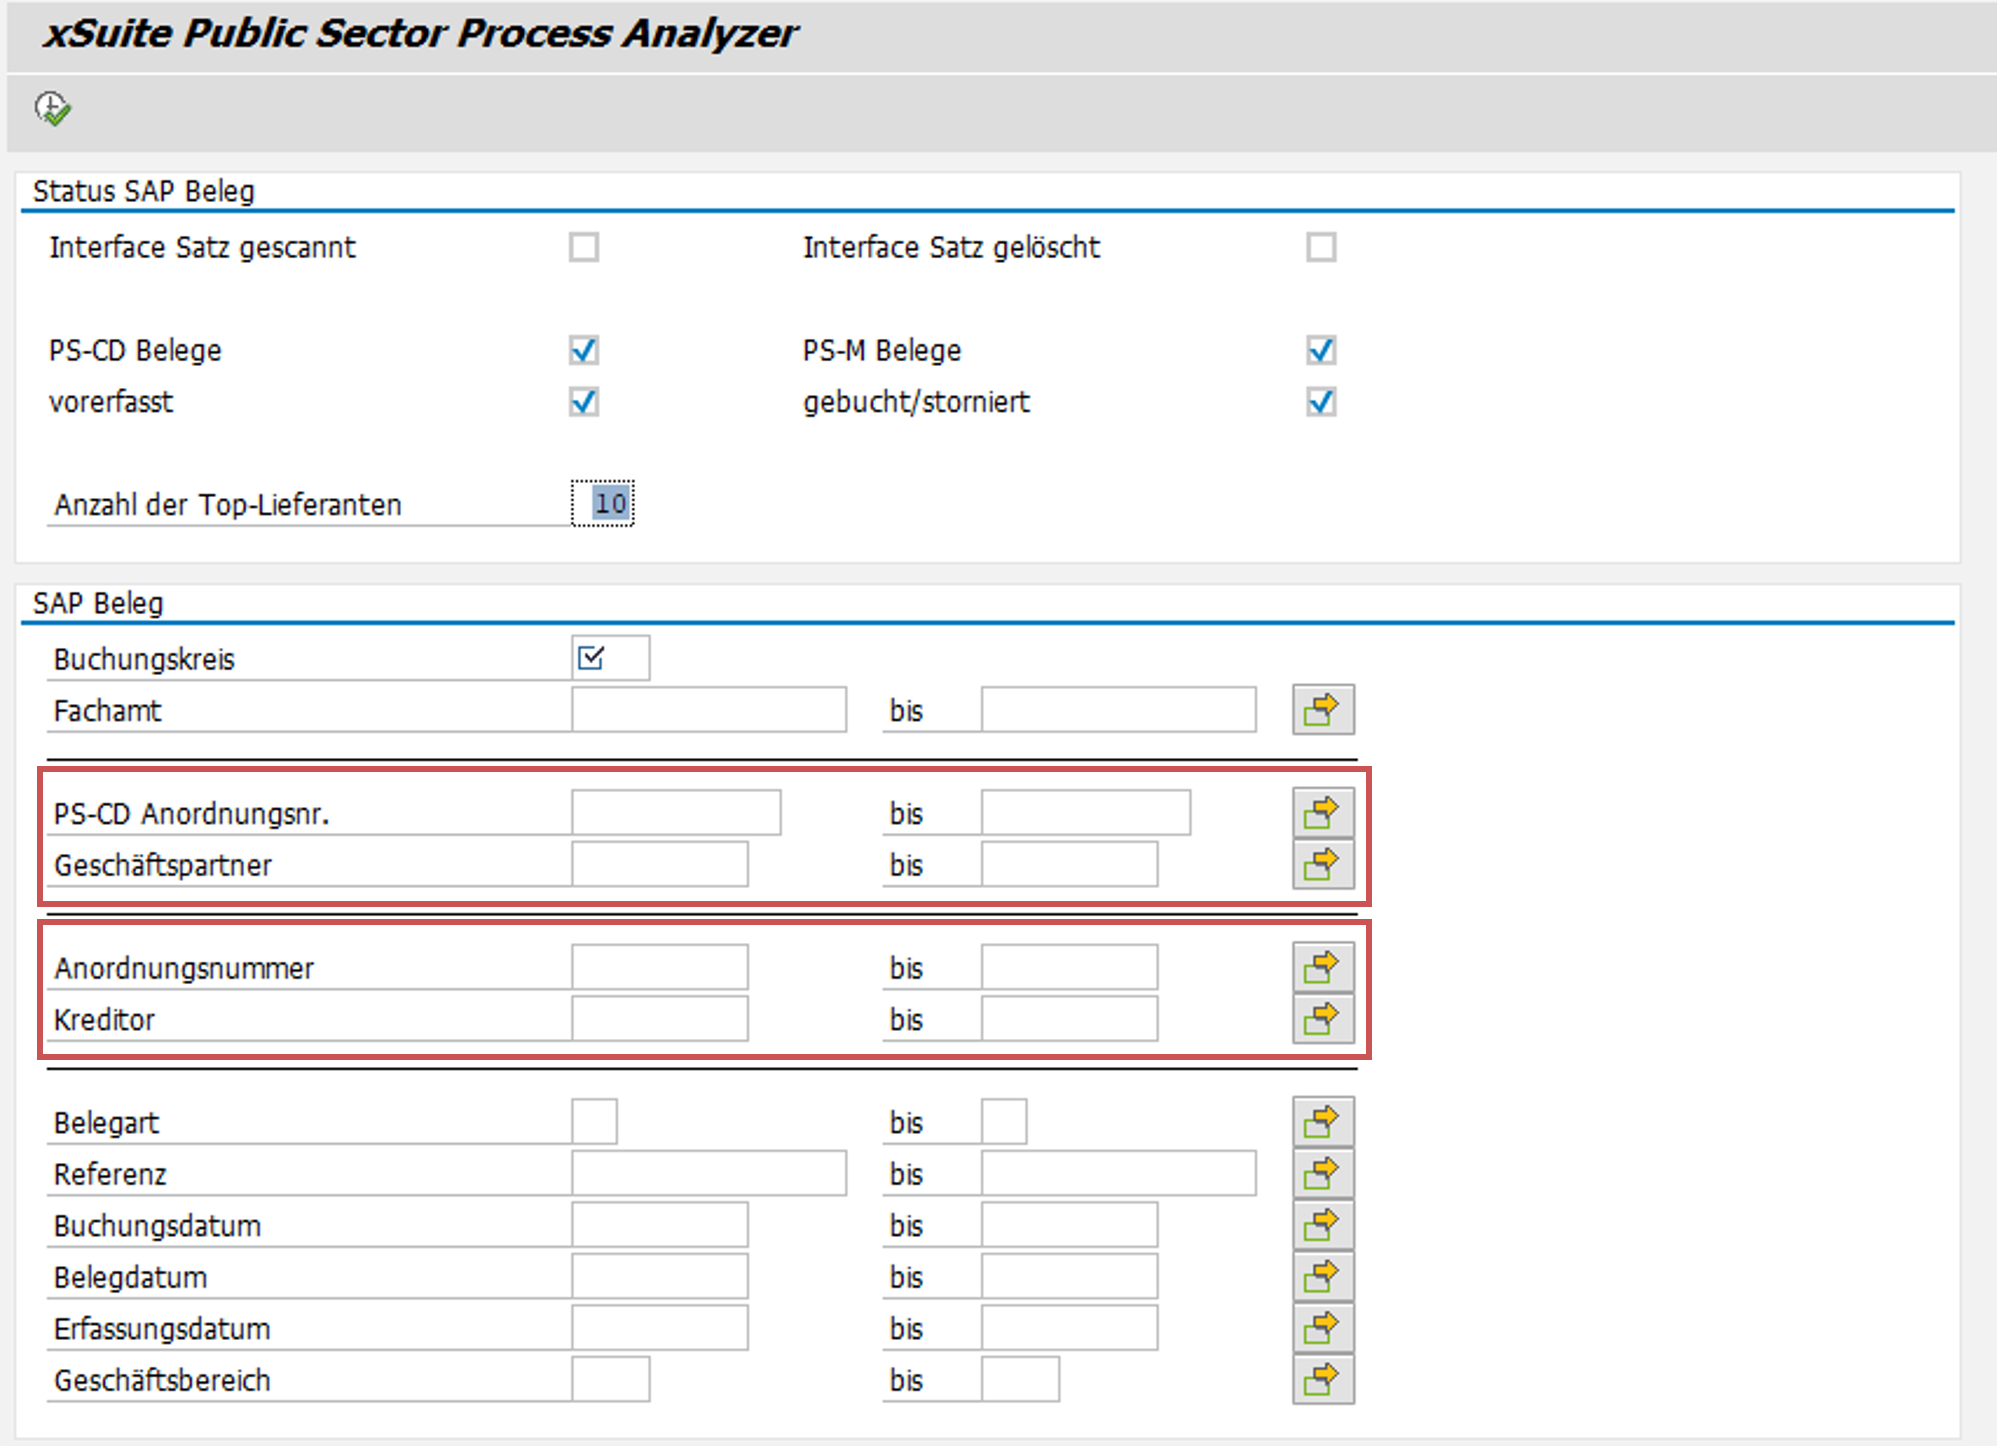Open multiple selection for Erfassungsdatum

pos(1322,1327)
